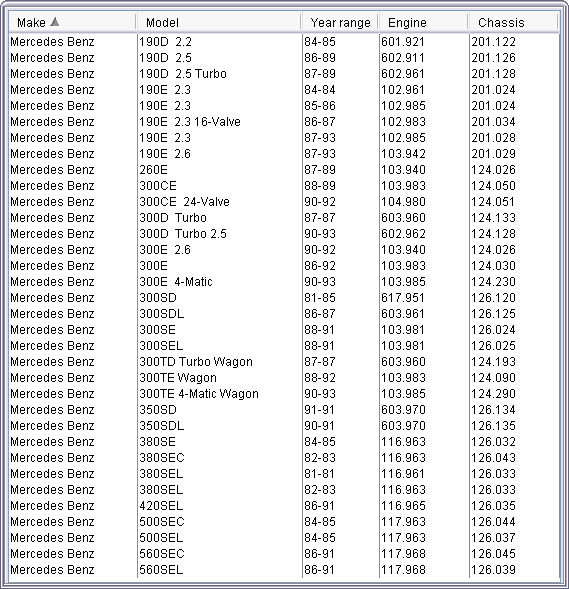Screen dimensions: 569x589
Task: Click year range 91-91
Action: (x=319, y=410)
